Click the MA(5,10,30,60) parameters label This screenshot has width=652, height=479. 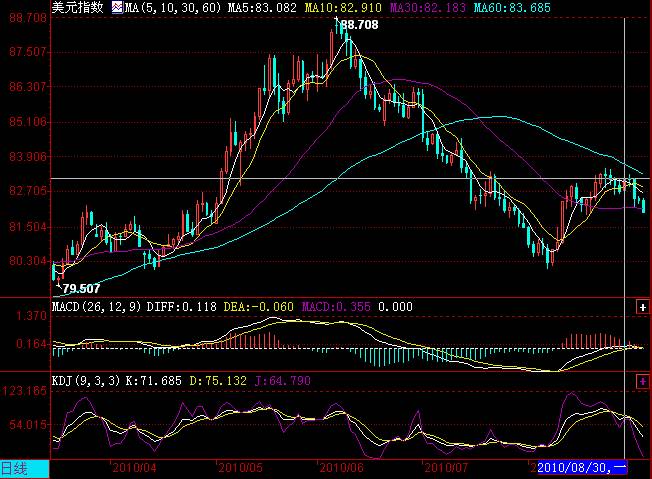173,8
